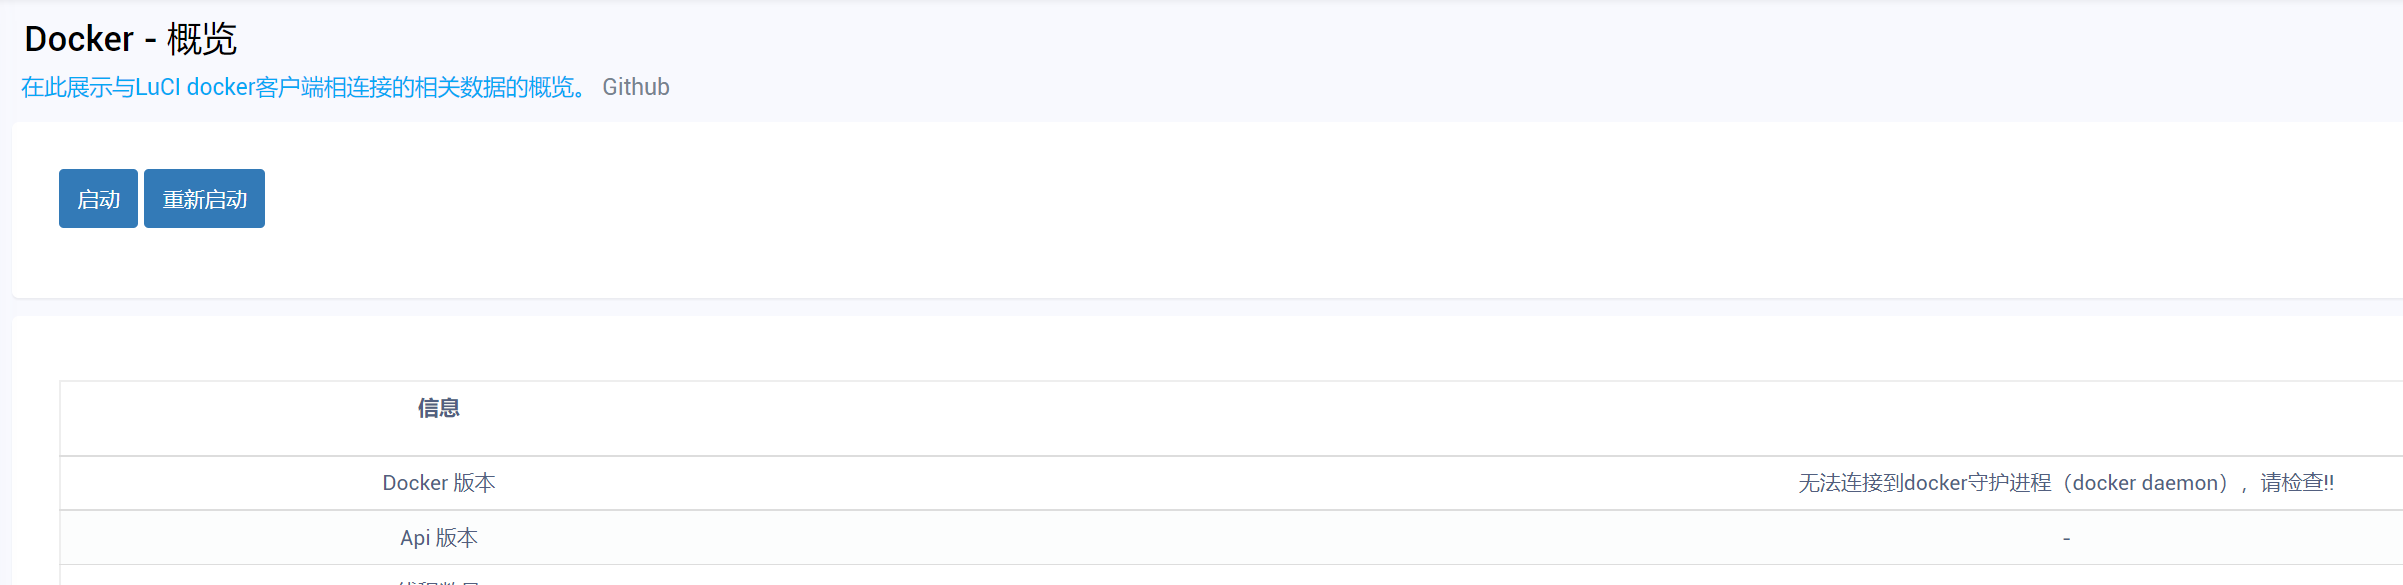Viewport: 2403px width, 585px height.
Task: Select the Docker 版本 row label
Action: 439,482
